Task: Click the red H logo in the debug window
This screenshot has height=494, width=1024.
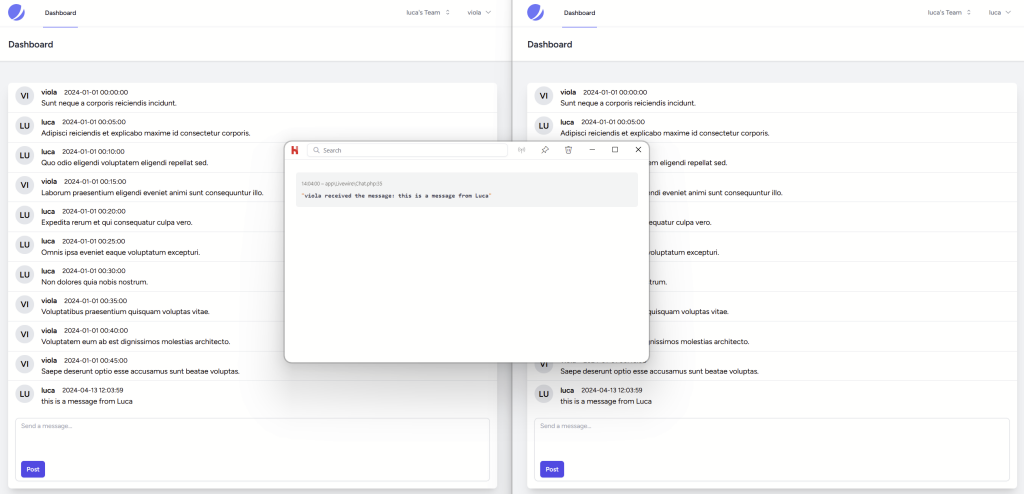Action: [295, 150]
